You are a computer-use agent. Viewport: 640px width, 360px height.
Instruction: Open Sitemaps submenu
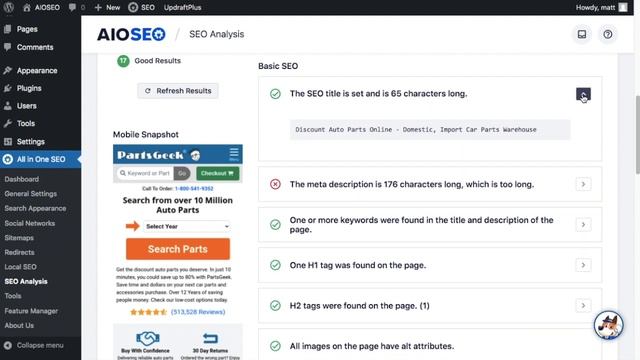(19, 238)
